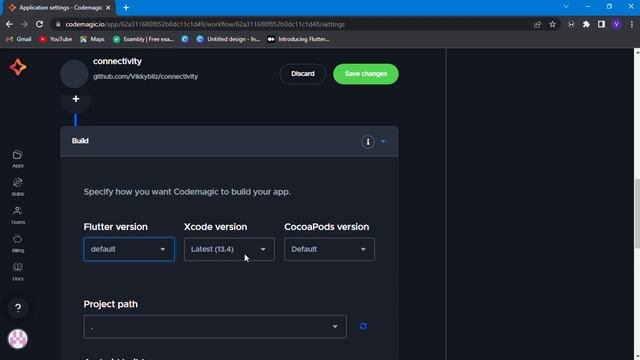The width and height of the screenshot is (640, 360).
Task: Select the Application settings - Codemagic tab
Action: point(60,8)
